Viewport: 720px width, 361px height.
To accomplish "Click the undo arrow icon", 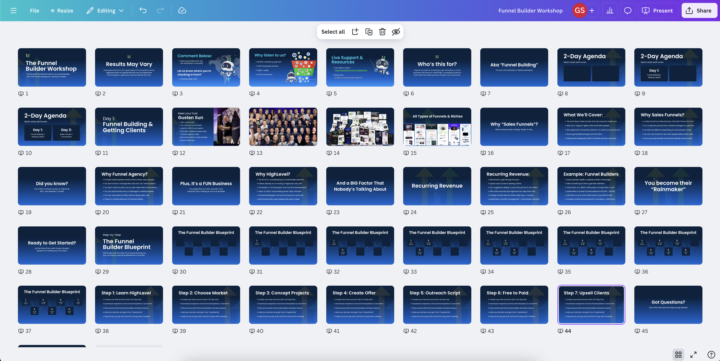I will coord(143,11).
